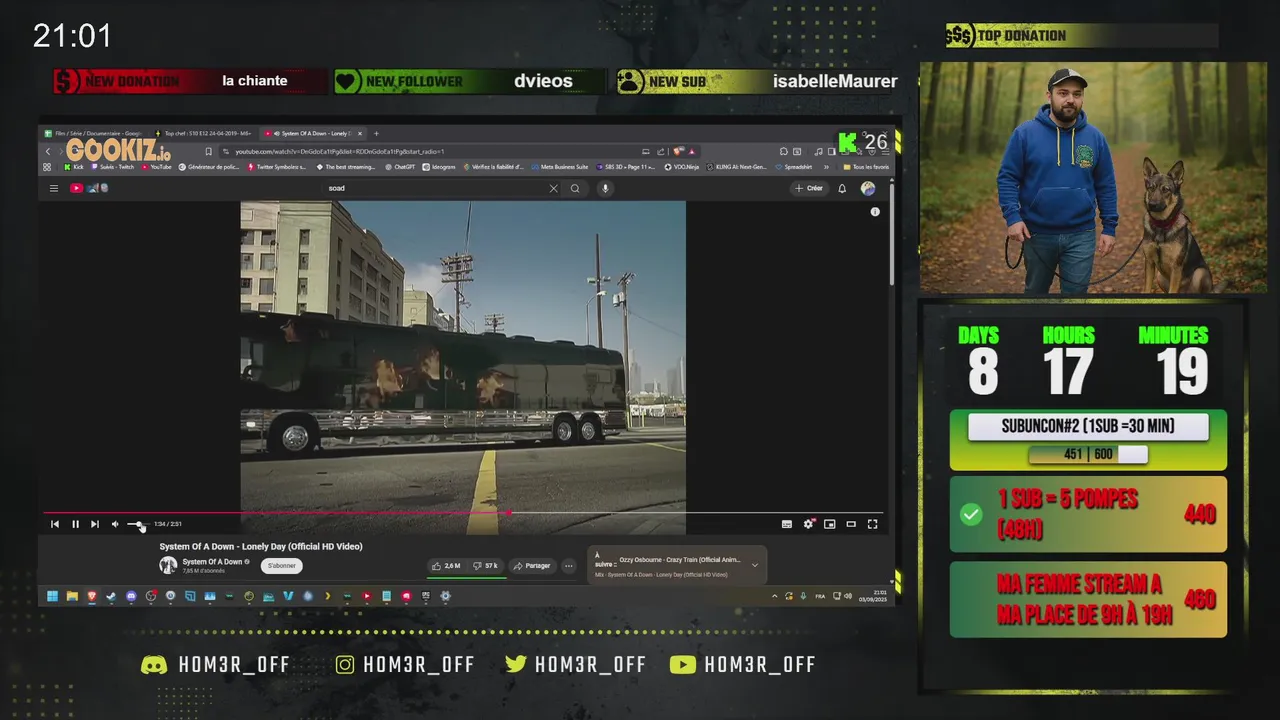The height and width of the screenshot is (720, 1280).
Task: Dislike the video showing 57 k
Action: coord(485,566)
